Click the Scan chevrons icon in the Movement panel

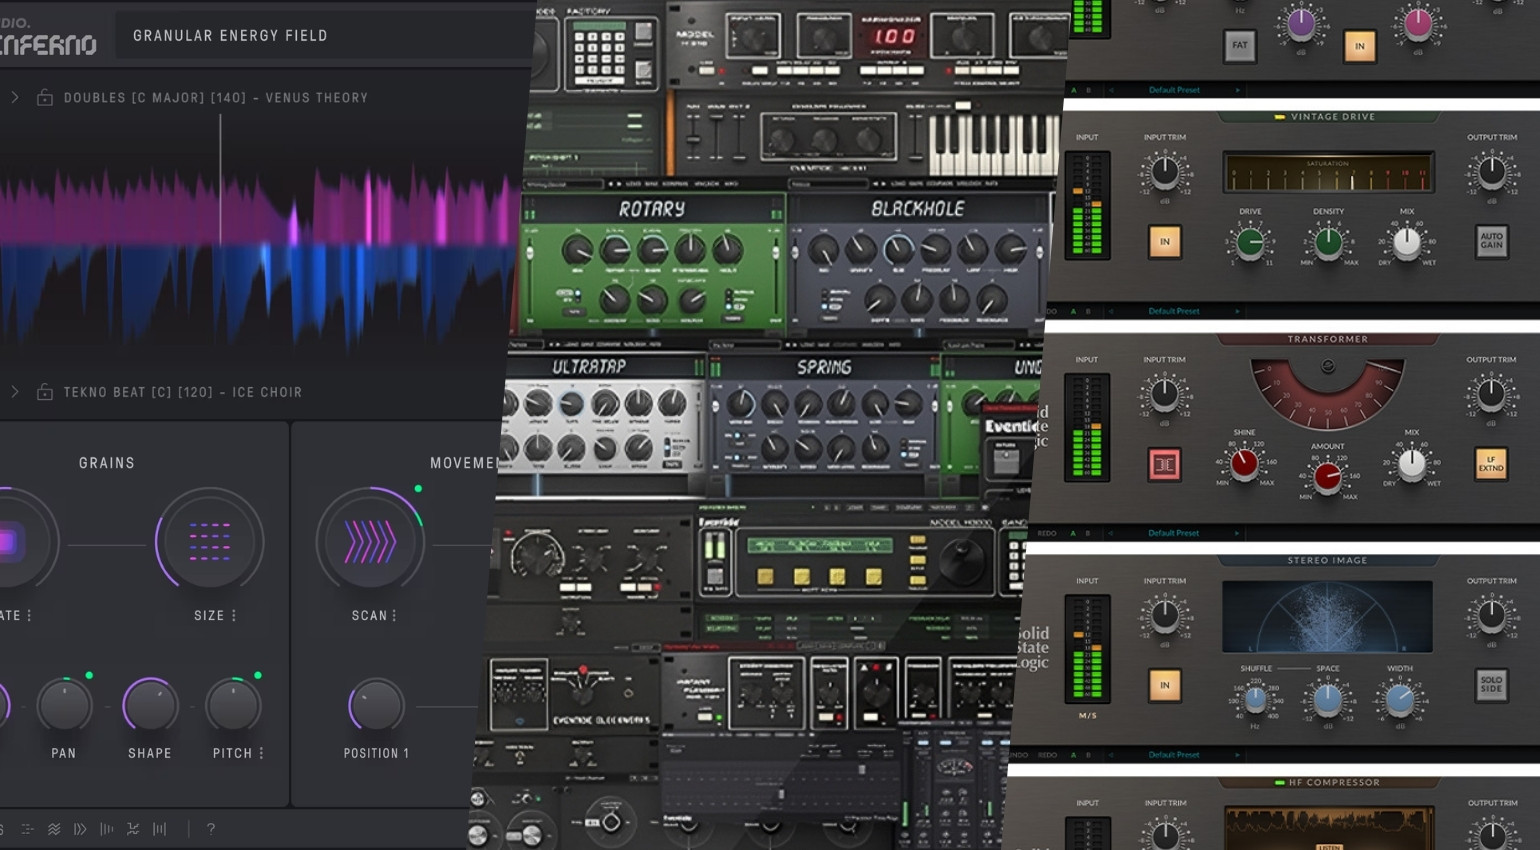tap(370, 540)
